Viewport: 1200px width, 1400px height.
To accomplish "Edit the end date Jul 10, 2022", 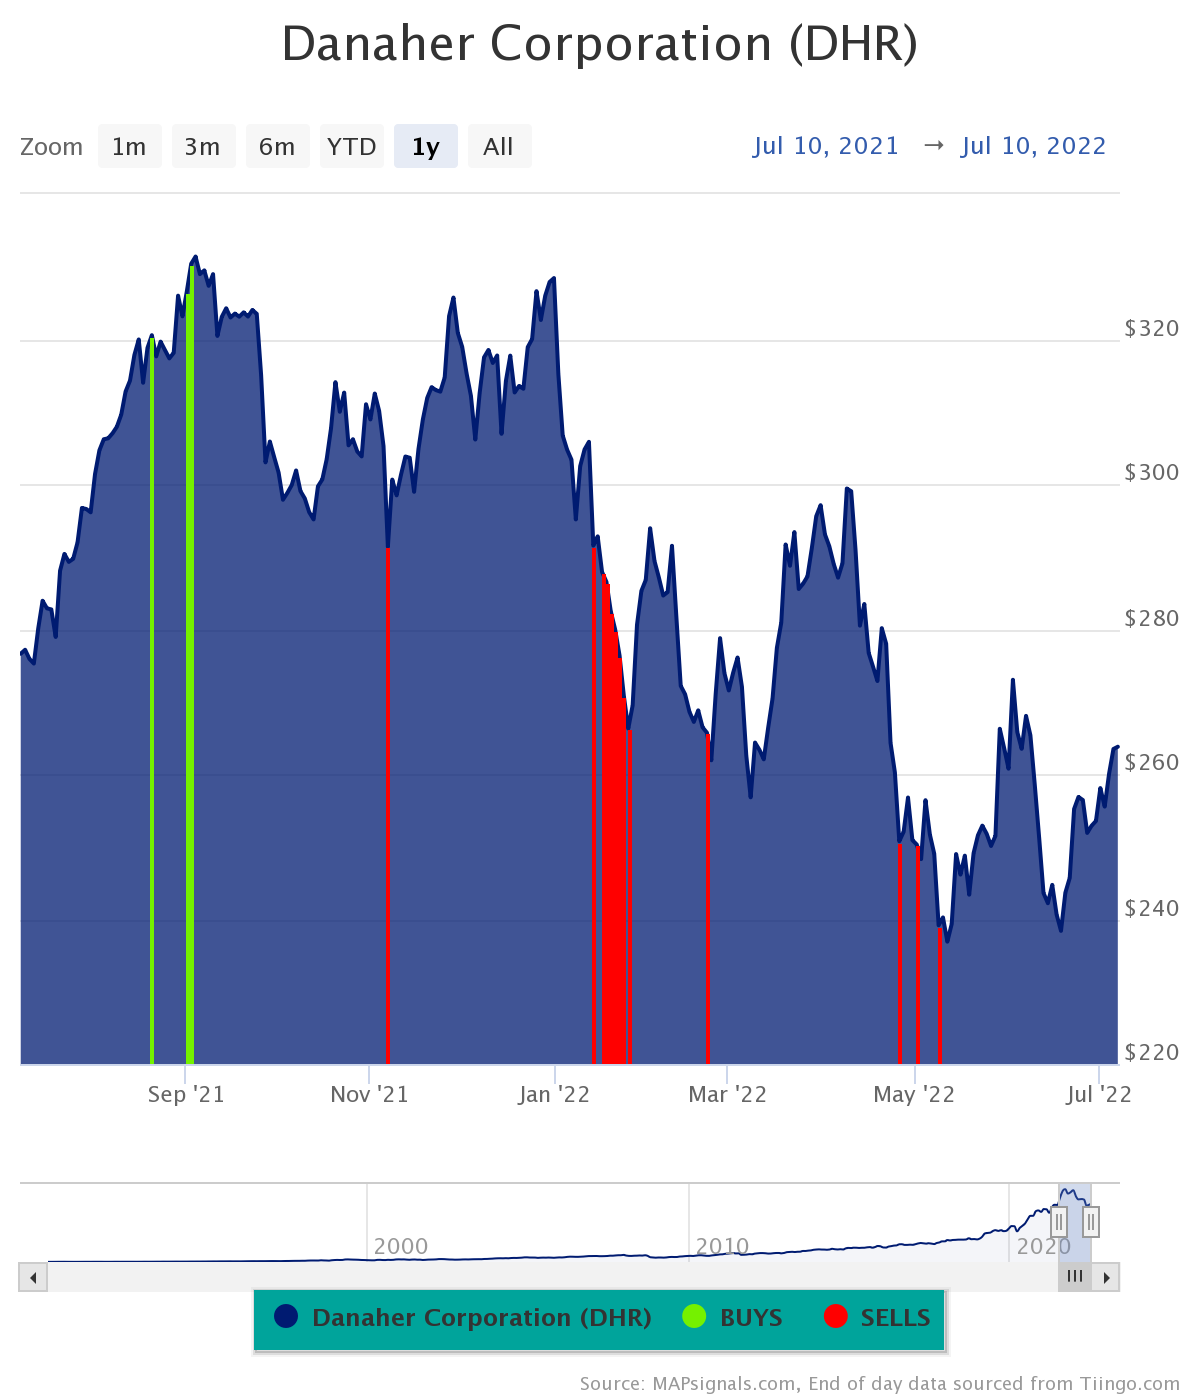I will tap(1034, 146).
